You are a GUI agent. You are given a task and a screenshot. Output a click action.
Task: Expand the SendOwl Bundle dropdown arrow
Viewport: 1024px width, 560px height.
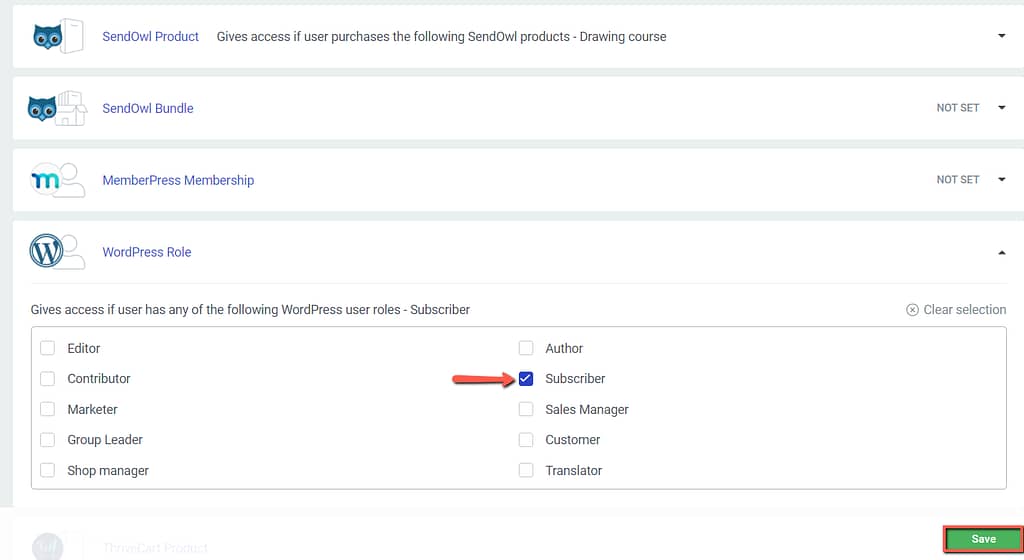point(1002,108)
